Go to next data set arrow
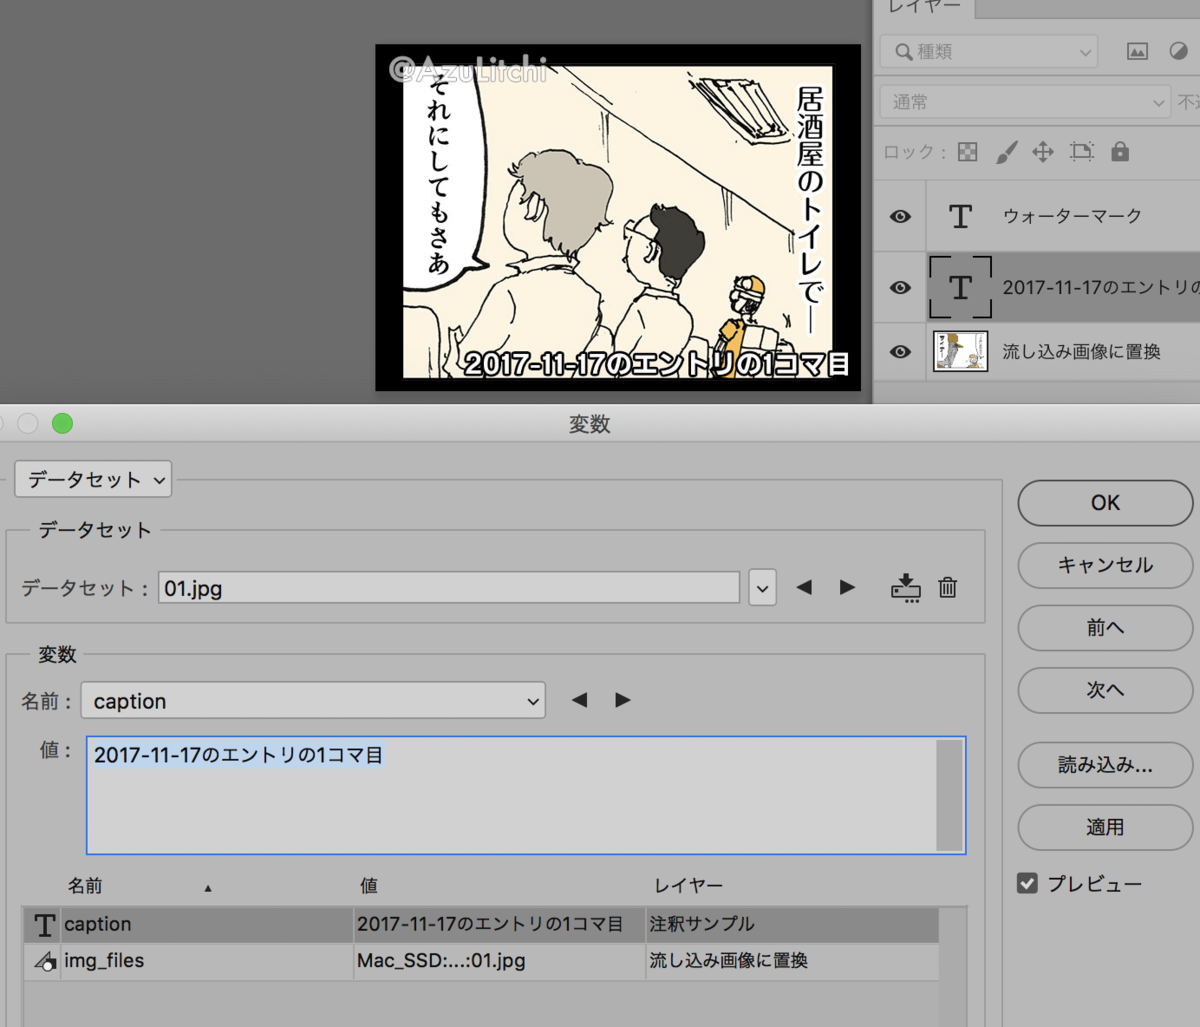Screen dimensions: 1200x1027 coord(847,588)
